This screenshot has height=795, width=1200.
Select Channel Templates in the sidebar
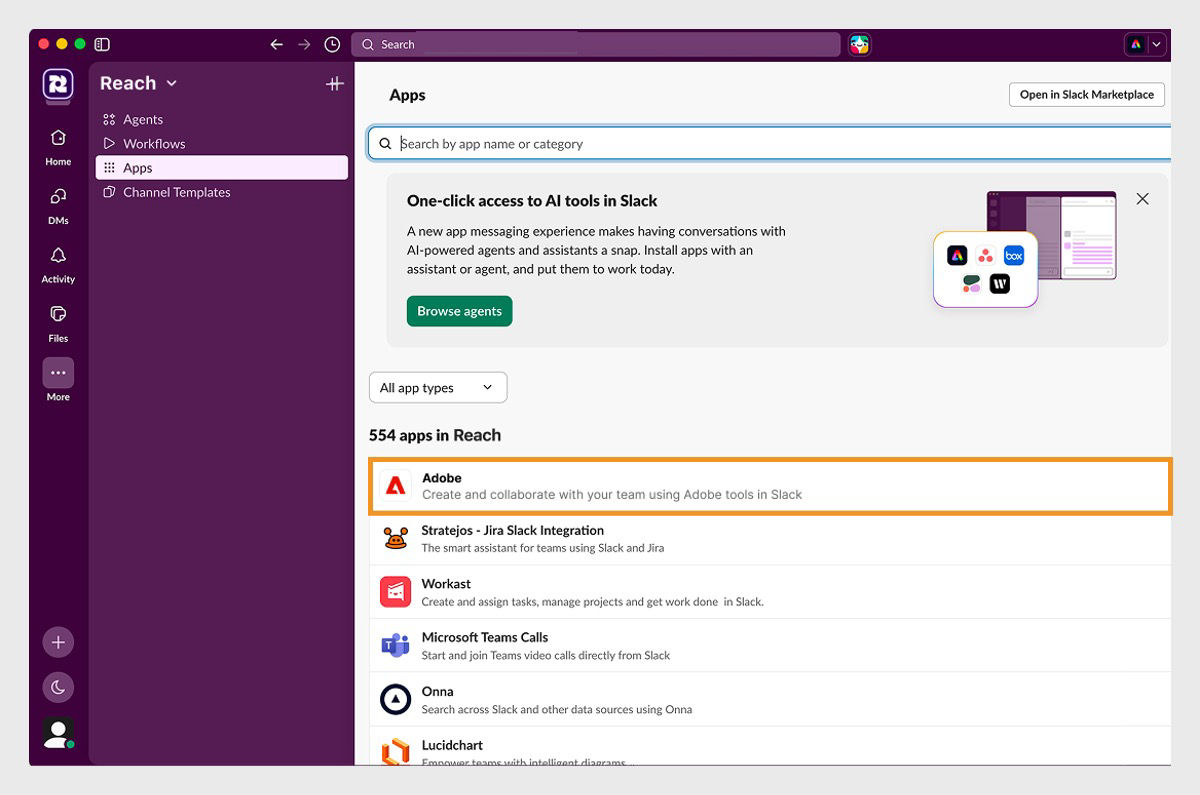[222, 192]
